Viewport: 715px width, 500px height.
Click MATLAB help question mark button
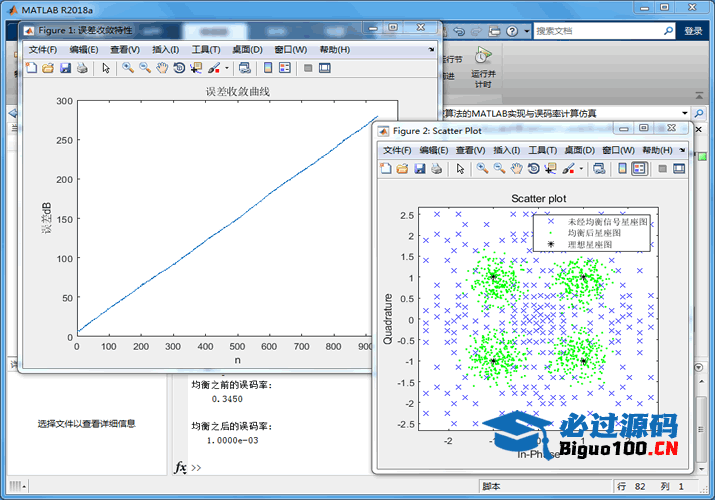pyautogui.click(x=512, y=31)
